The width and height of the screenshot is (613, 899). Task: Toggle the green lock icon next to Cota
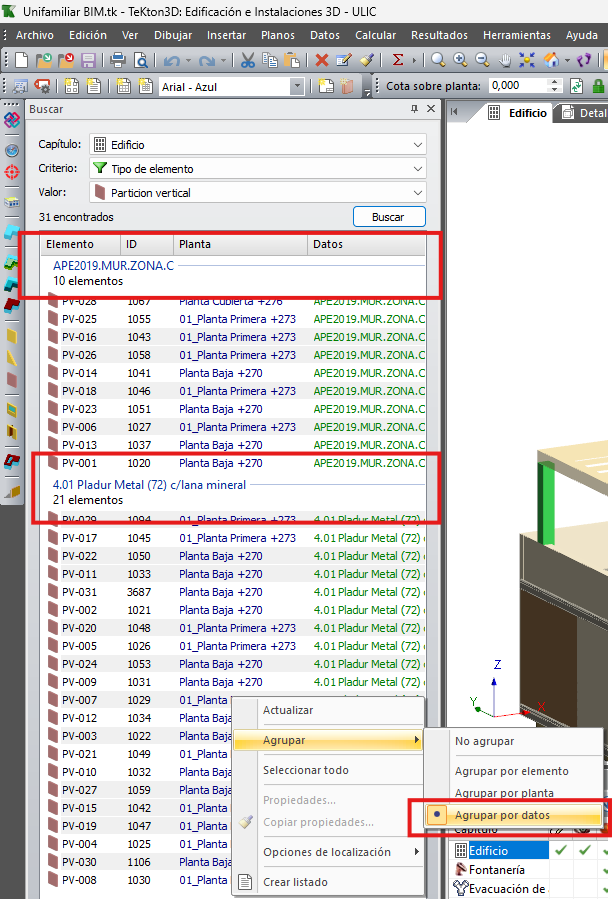(x=576, y=86)
